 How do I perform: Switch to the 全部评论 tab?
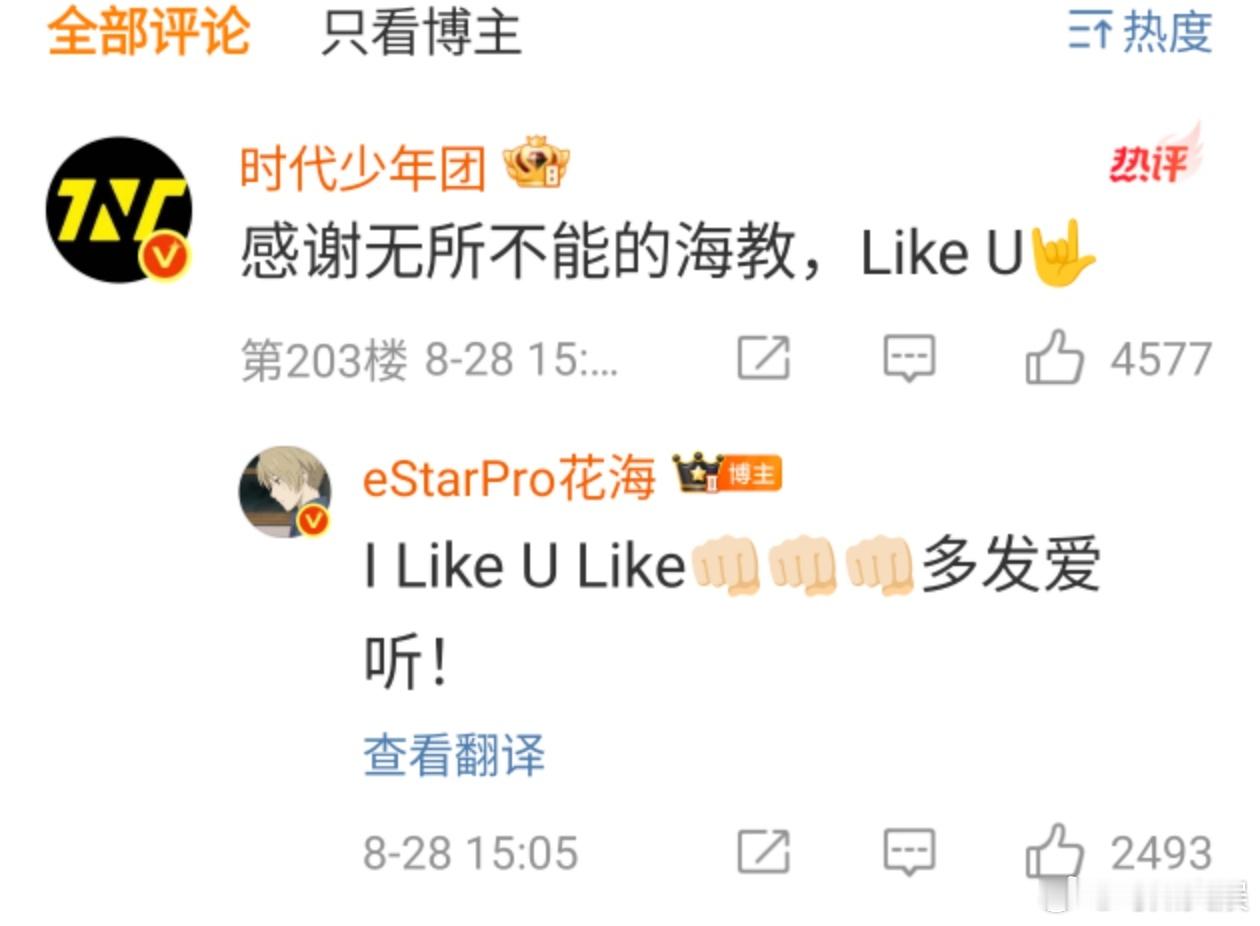pos(148,33)
